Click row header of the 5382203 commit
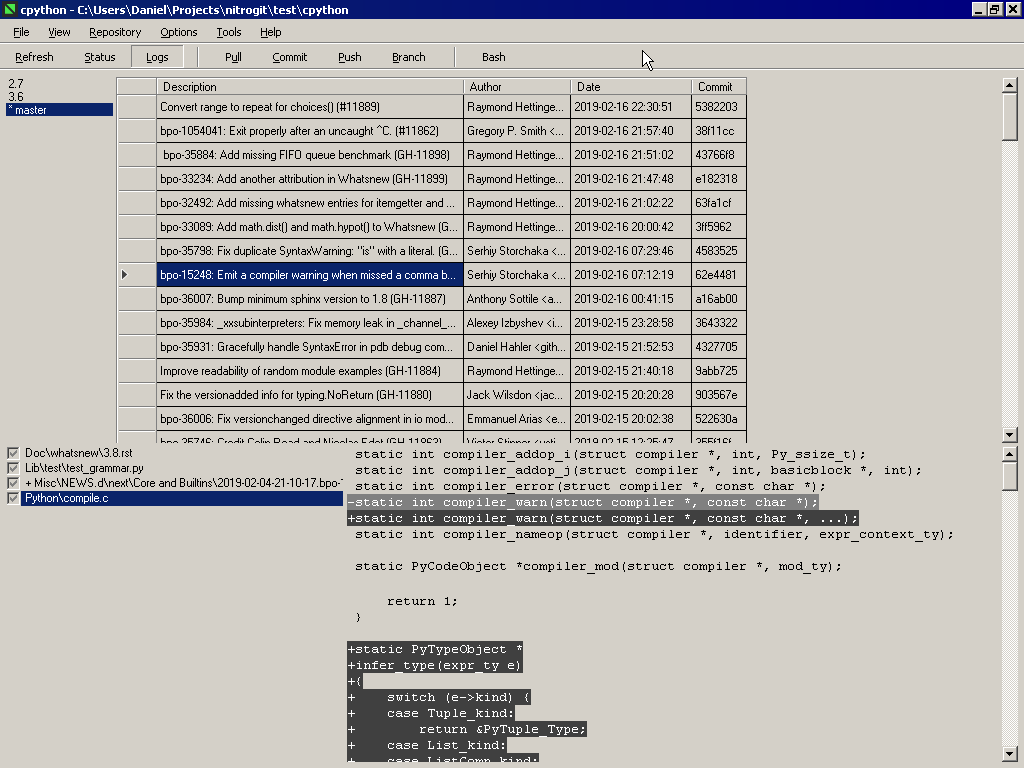The width and height of the screenshot is (1024, 768). (x=136, y=106)
